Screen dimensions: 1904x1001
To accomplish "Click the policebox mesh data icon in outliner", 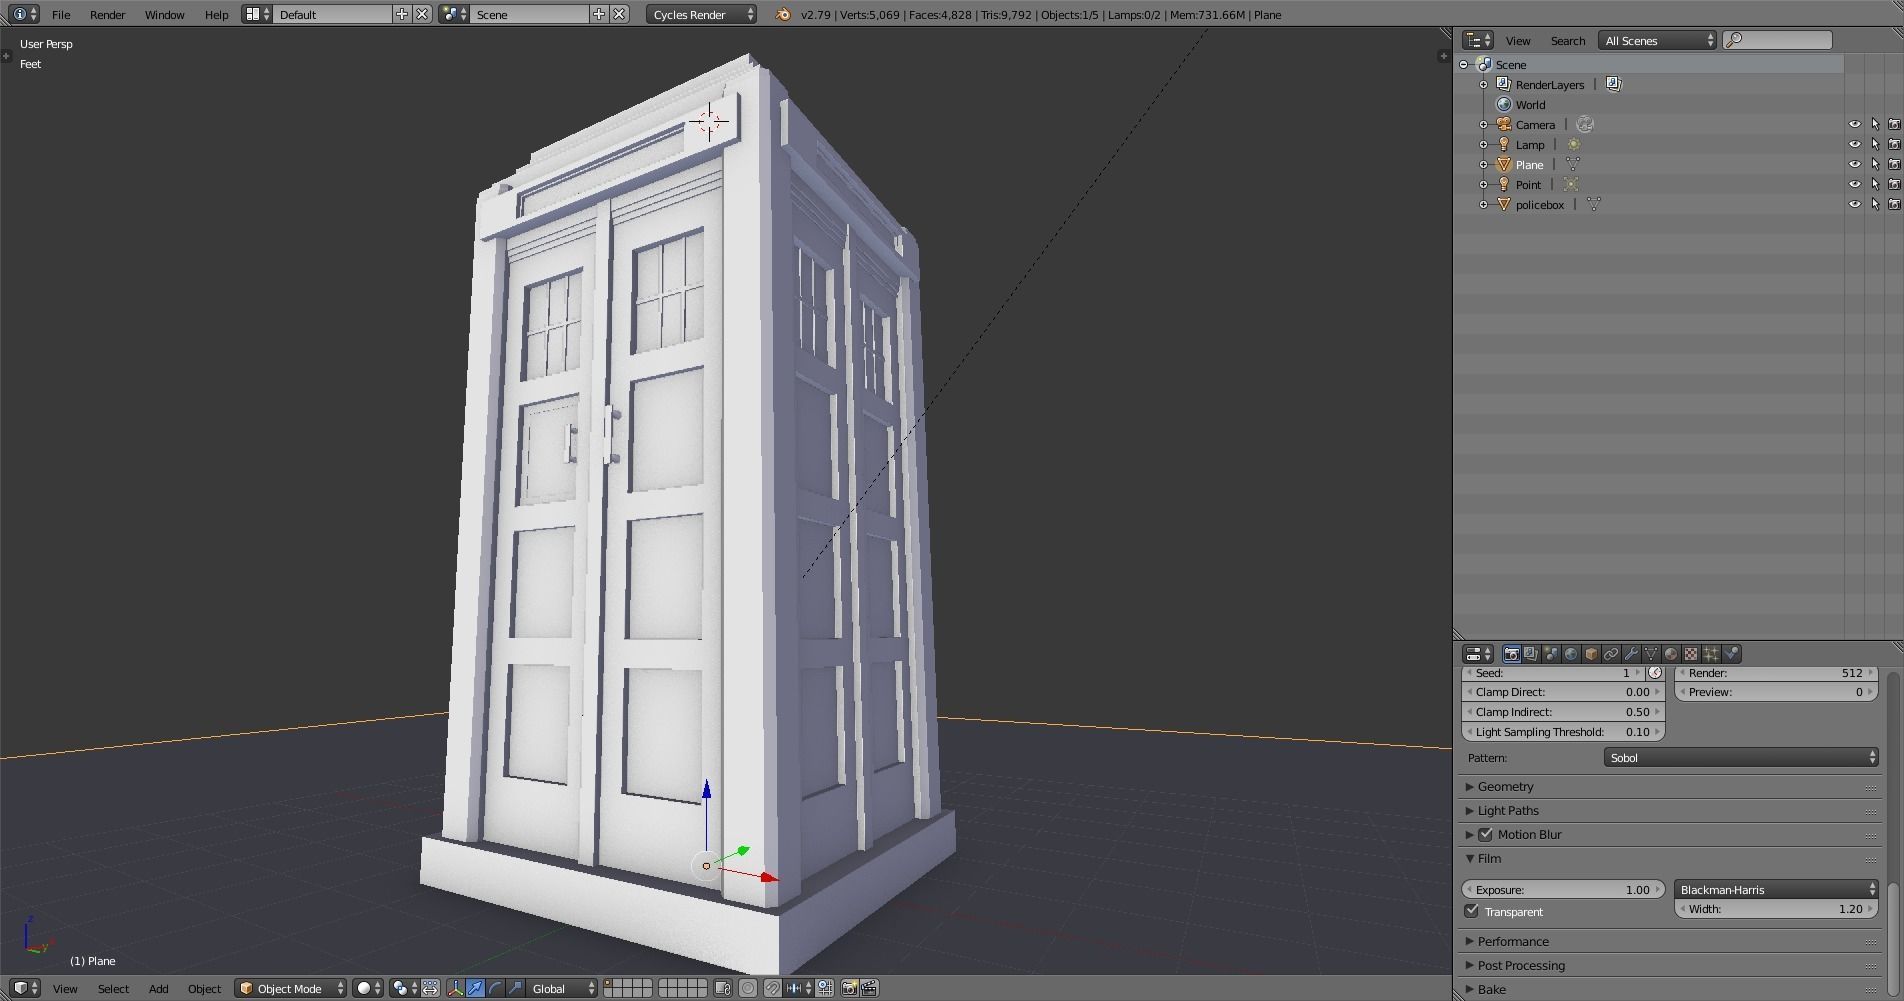I will pos(1594,204).
